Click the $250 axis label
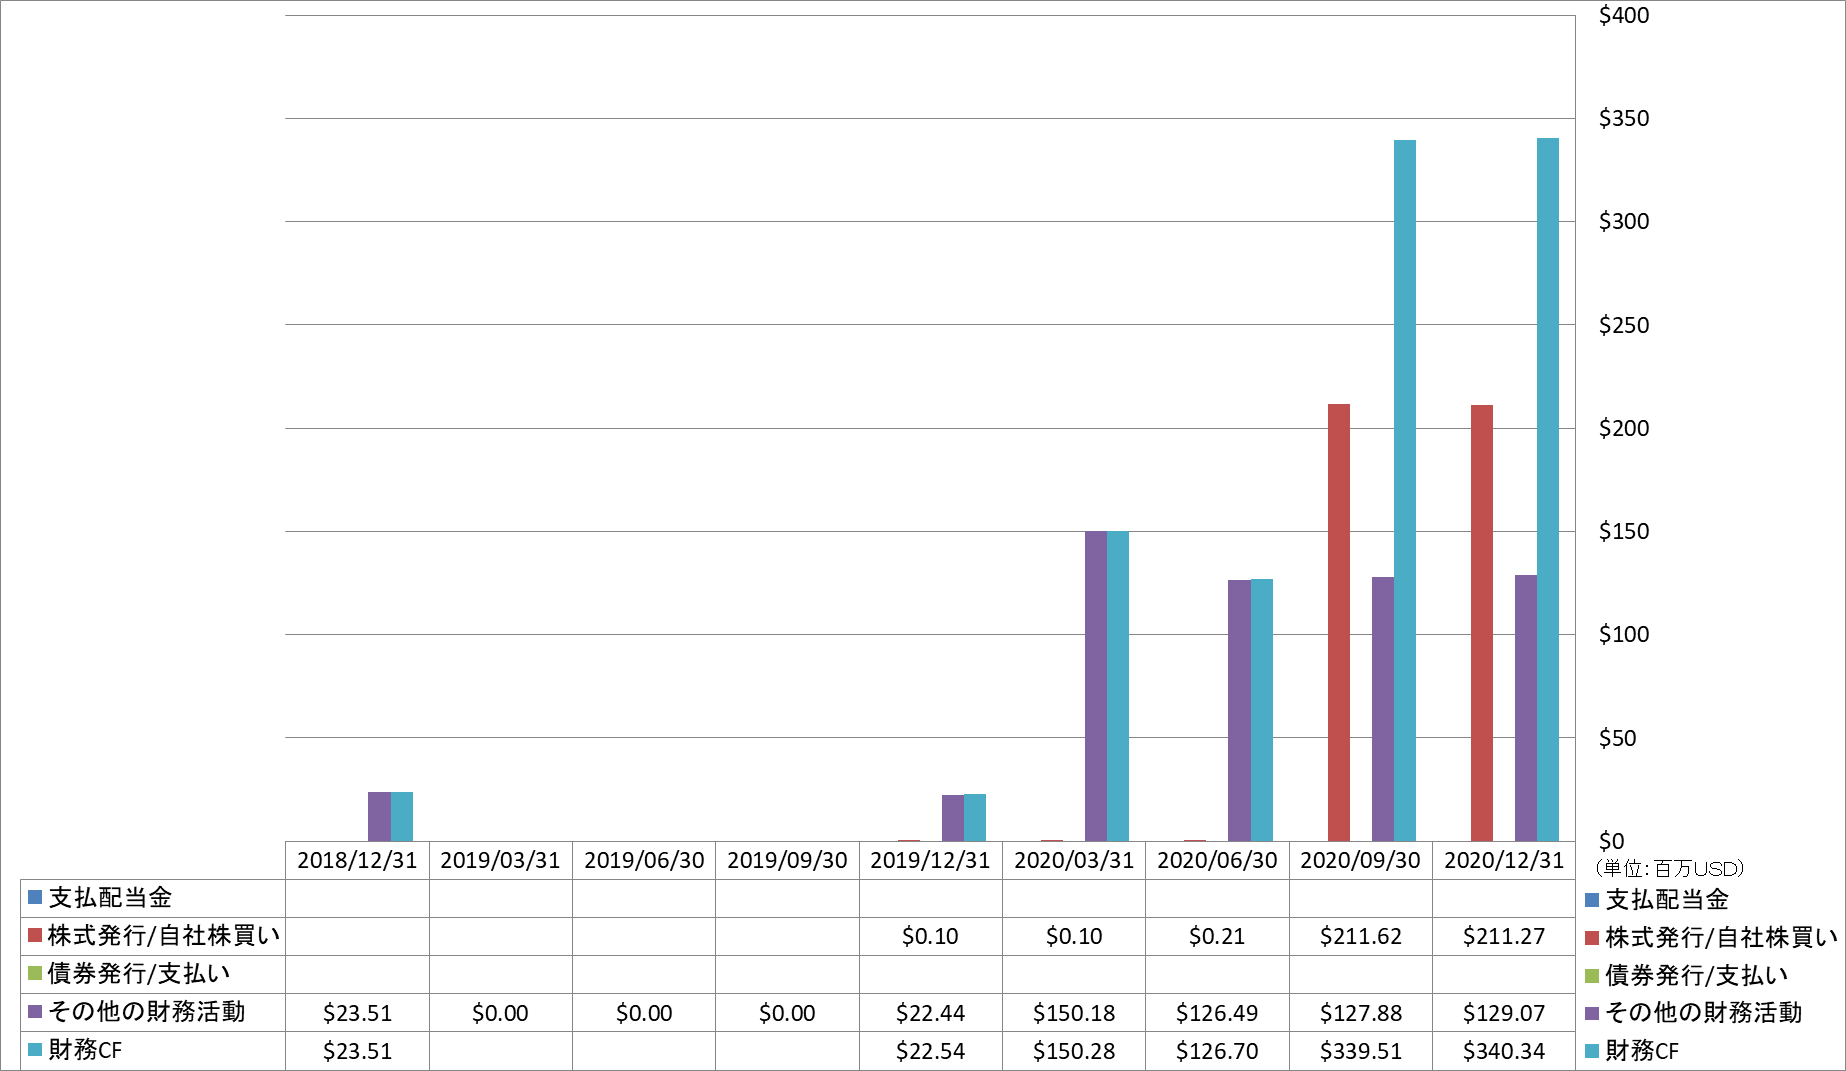Screen dimensions: 1846x1071 1624,325
